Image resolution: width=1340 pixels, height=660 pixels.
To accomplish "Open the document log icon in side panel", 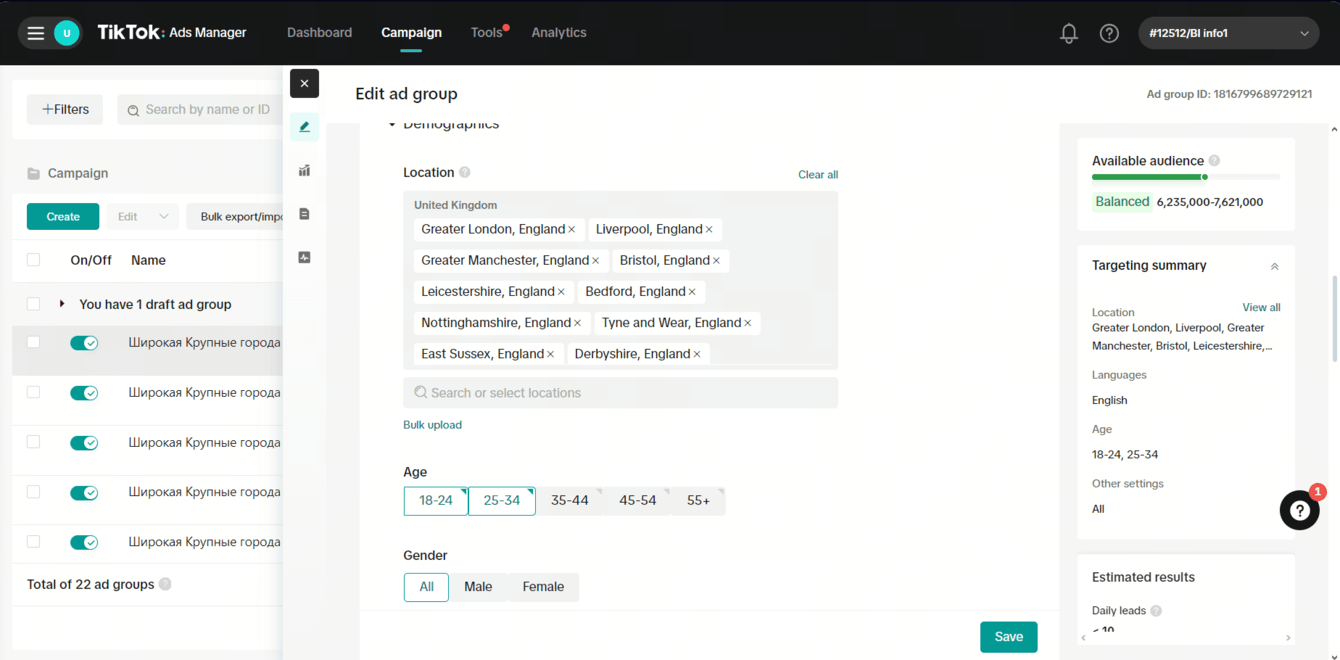I will click(305, 214).
